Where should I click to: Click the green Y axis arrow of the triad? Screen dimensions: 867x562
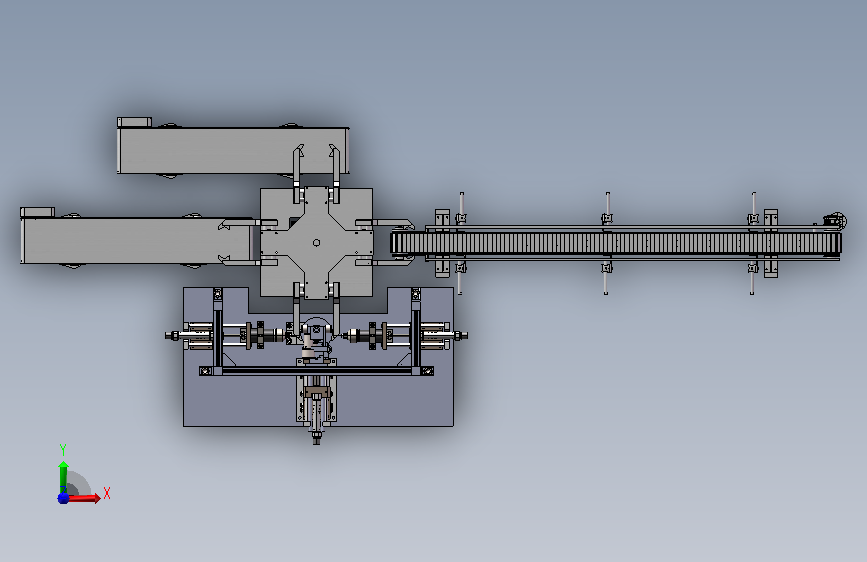64,477
